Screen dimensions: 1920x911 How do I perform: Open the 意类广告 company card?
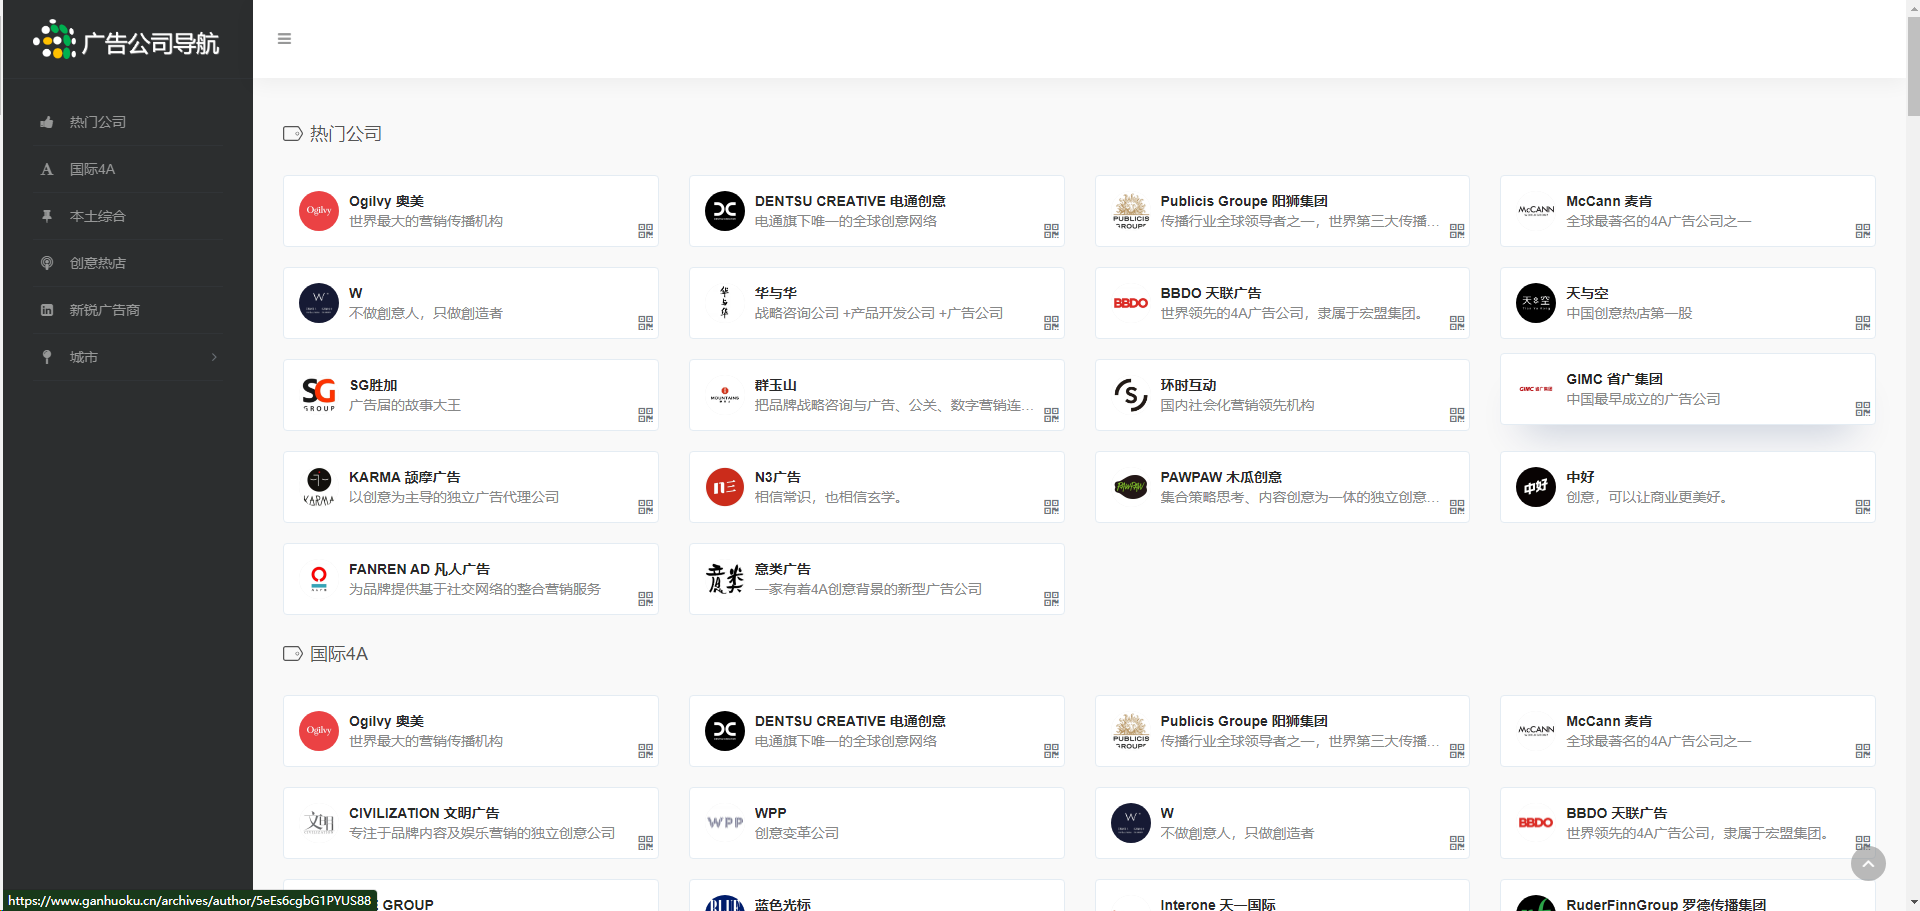[877, 579]
